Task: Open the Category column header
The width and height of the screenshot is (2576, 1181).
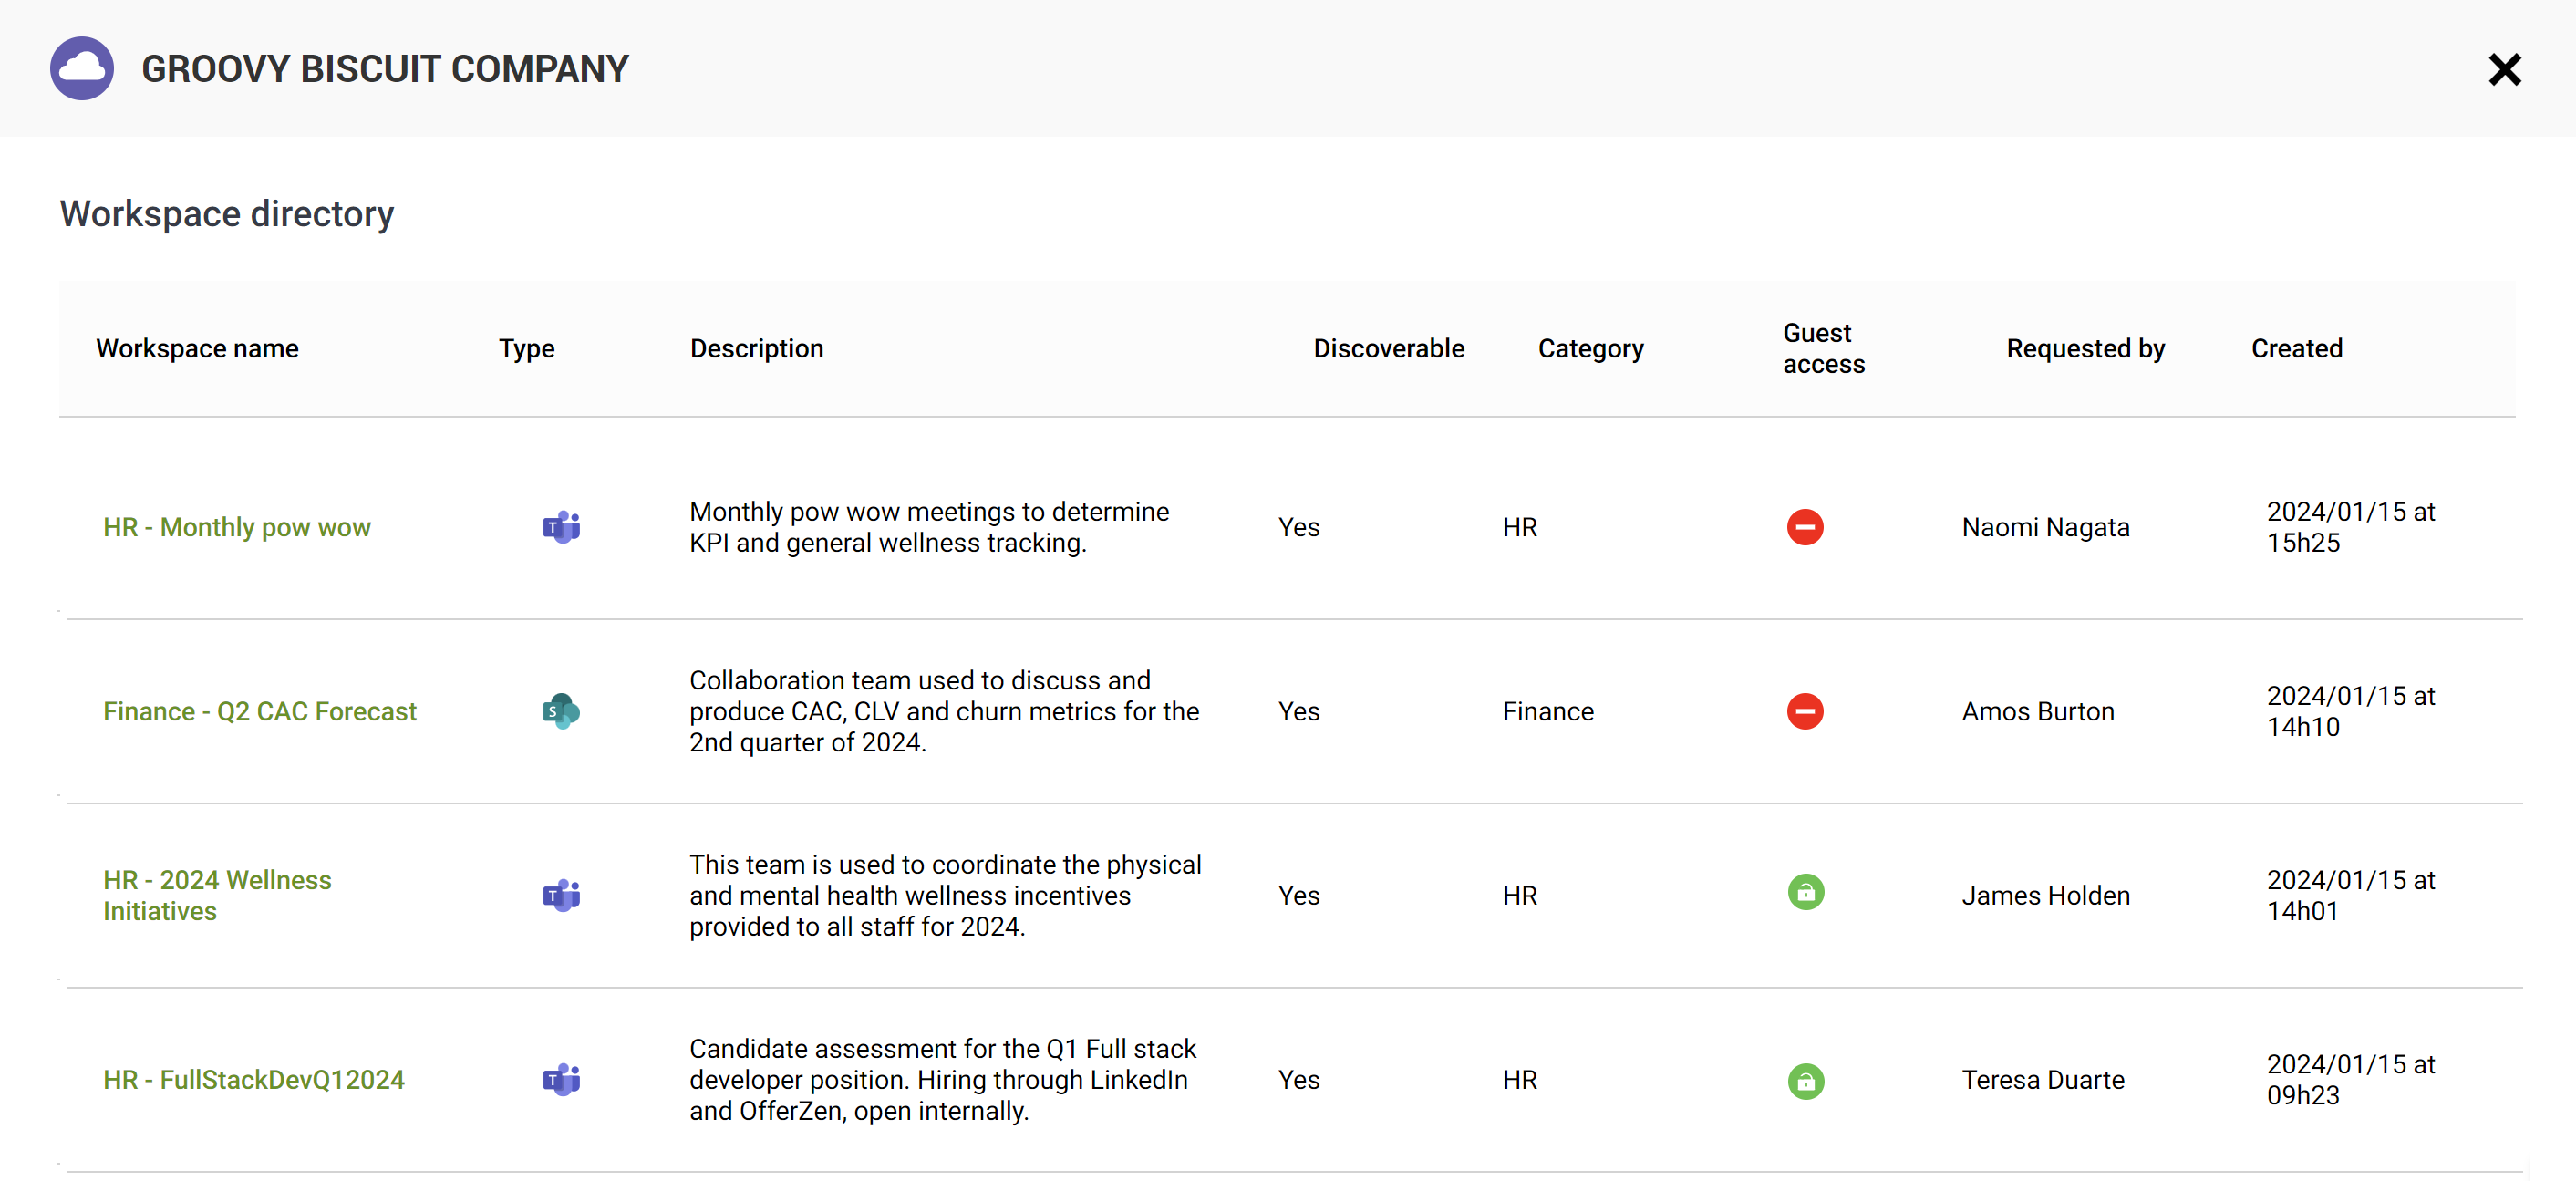Action: (x=1590, y=348)
